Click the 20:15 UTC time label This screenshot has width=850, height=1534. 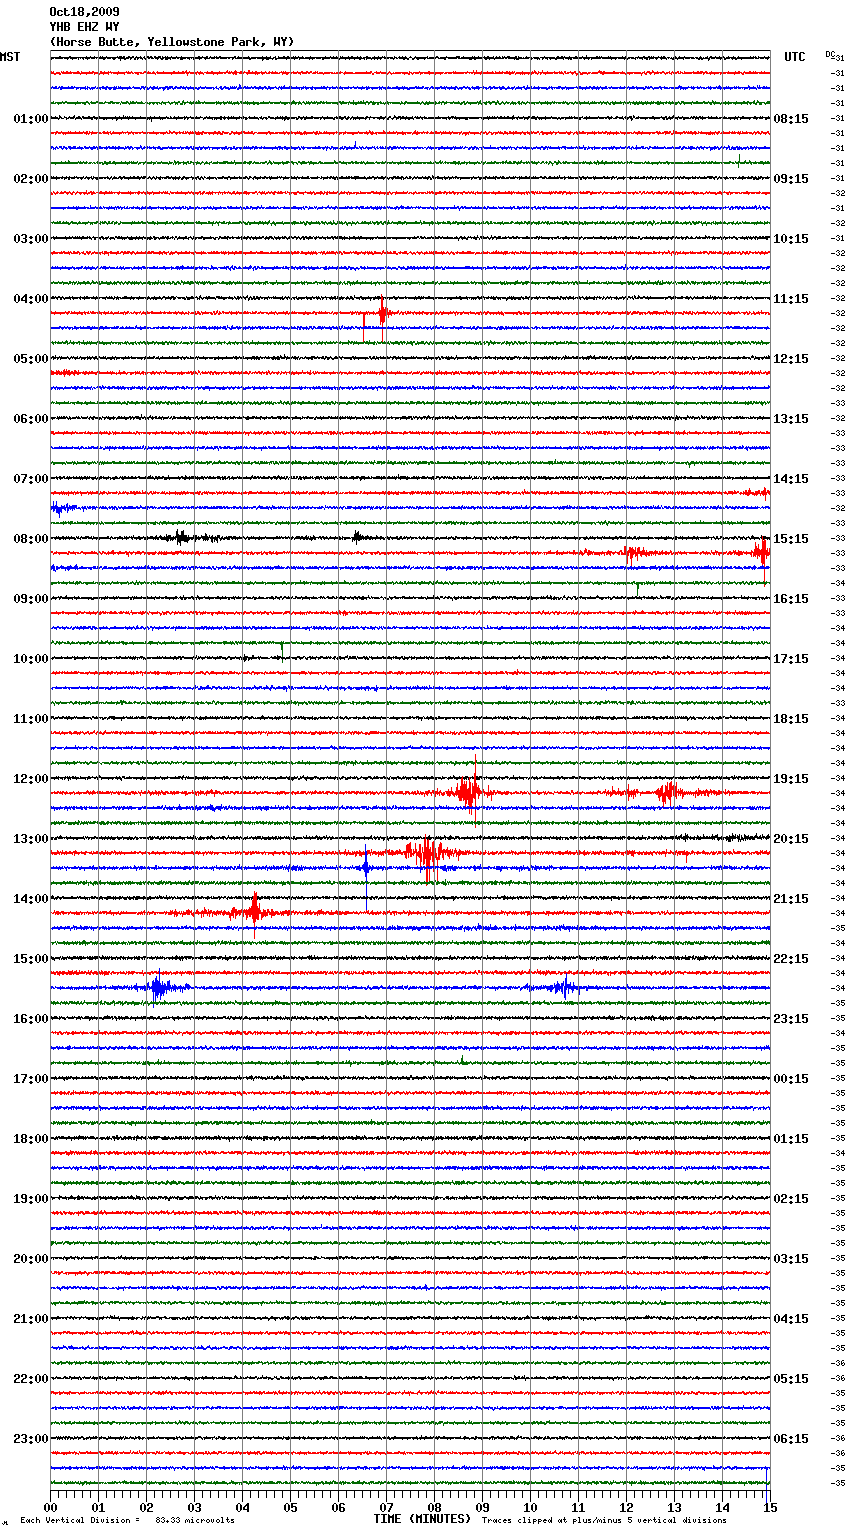point(791,839)
